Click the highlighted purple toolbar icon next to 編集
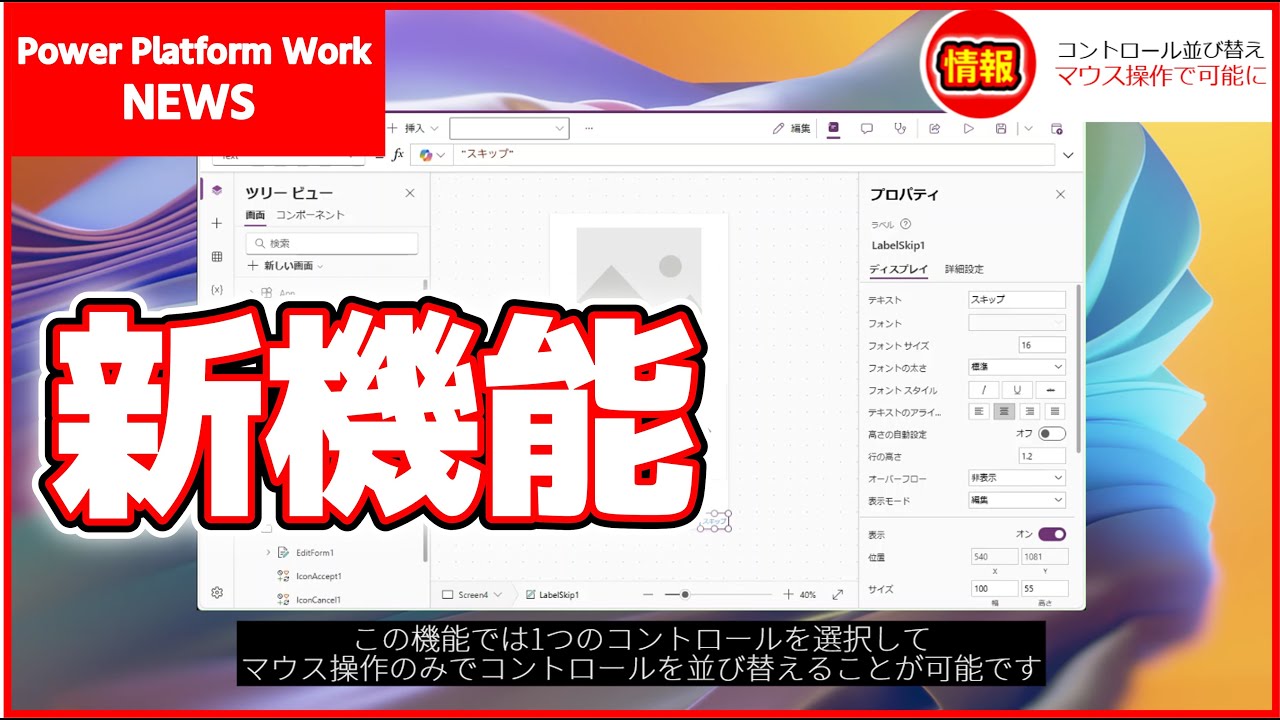 (833, 128)
